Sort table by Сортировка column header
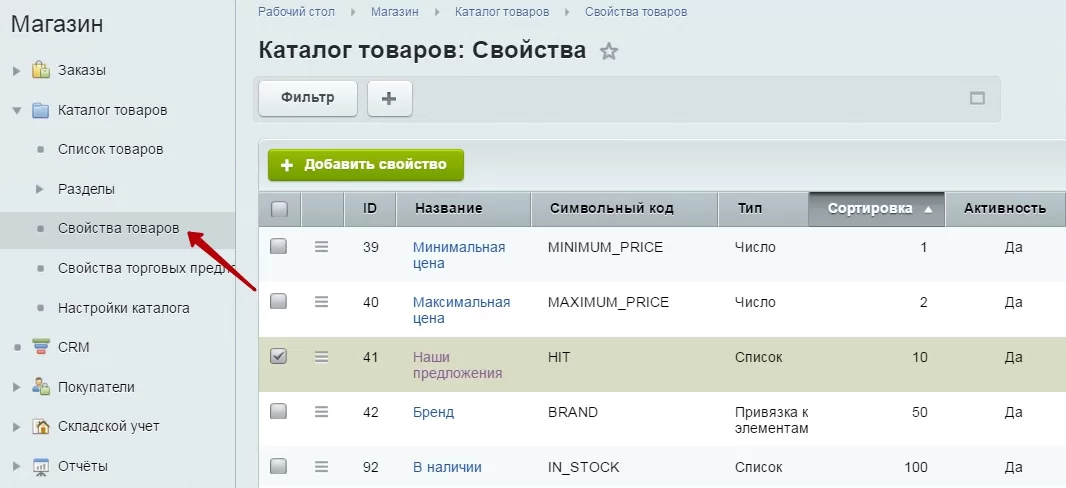Screen dimensions: 1066x488 [876, 209]
